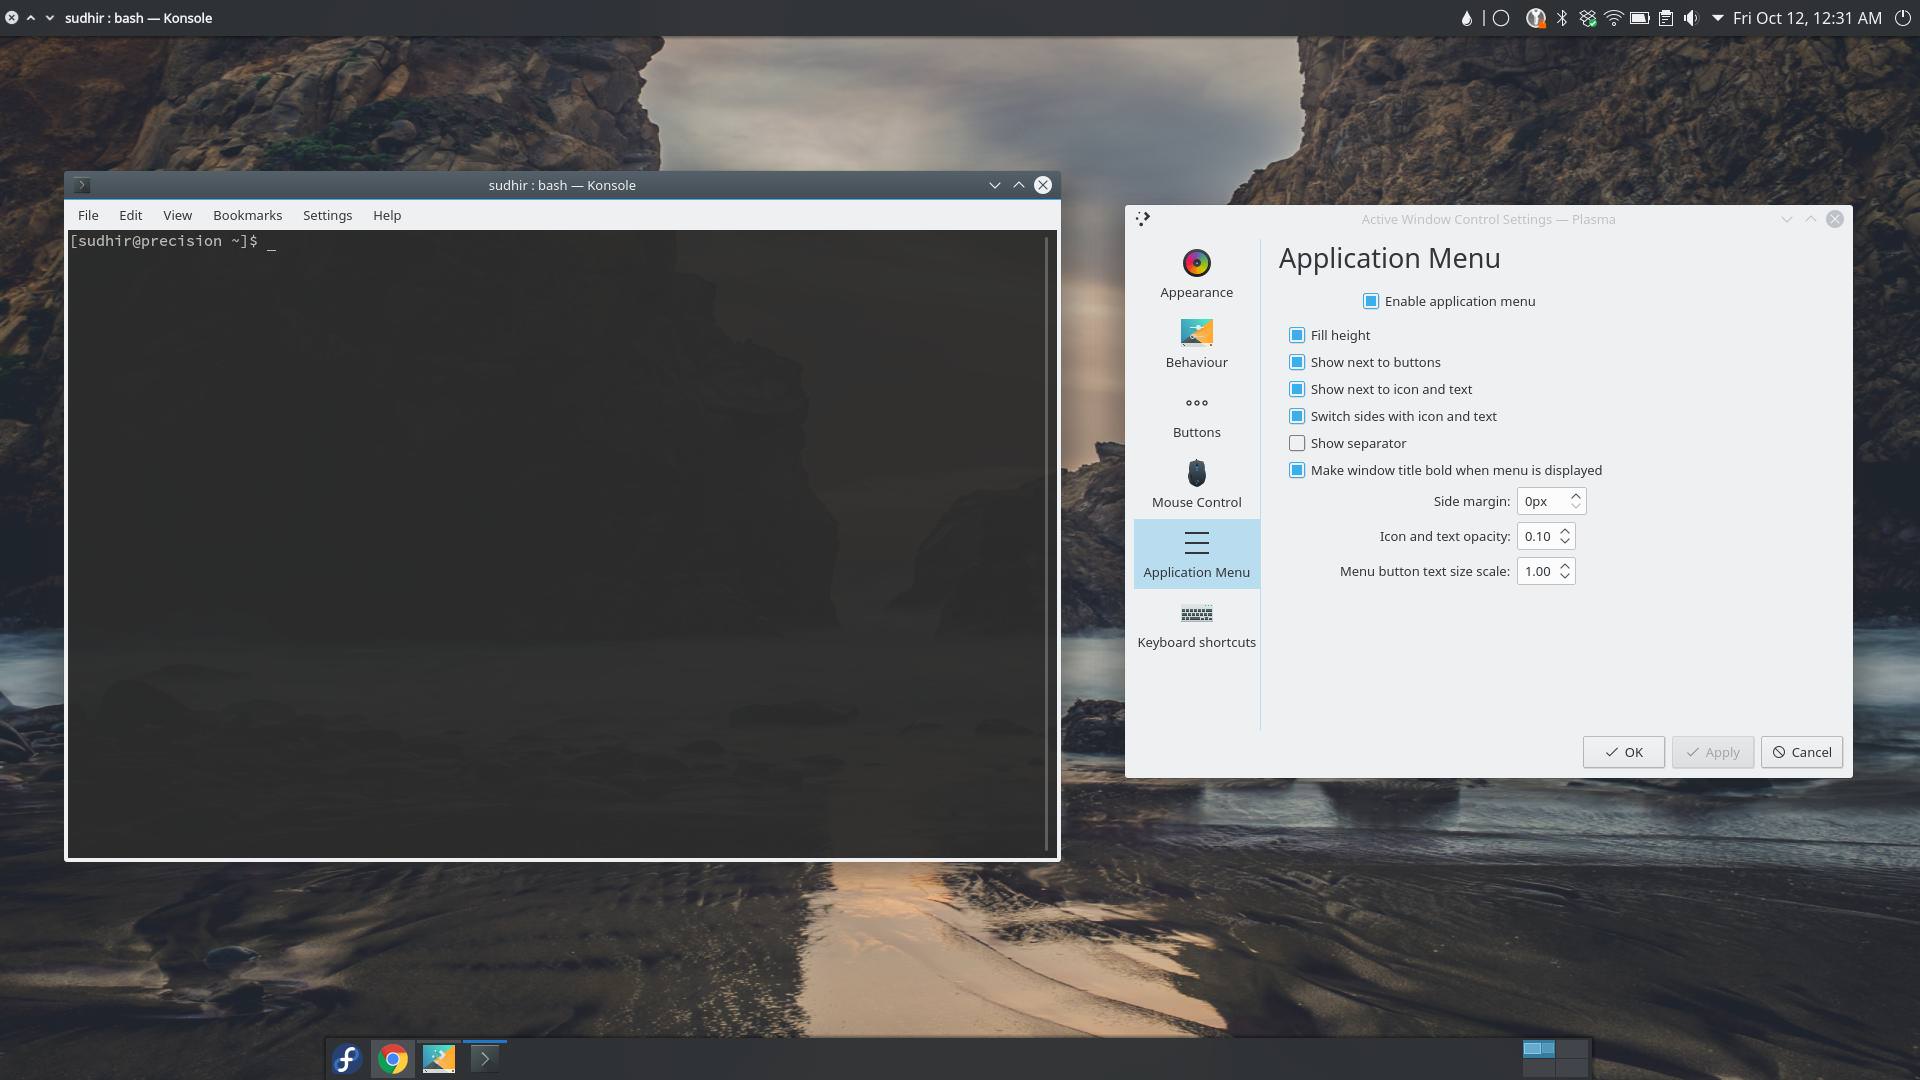Open the Bookmarks menu
Image resolution: width=1920 pixels, height=1080 pixels.
(247, 215)
